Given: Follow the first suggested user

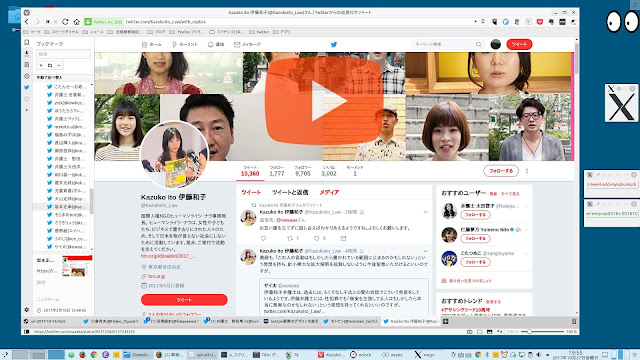Looking at the screenshot, I should tap(475, 215).
